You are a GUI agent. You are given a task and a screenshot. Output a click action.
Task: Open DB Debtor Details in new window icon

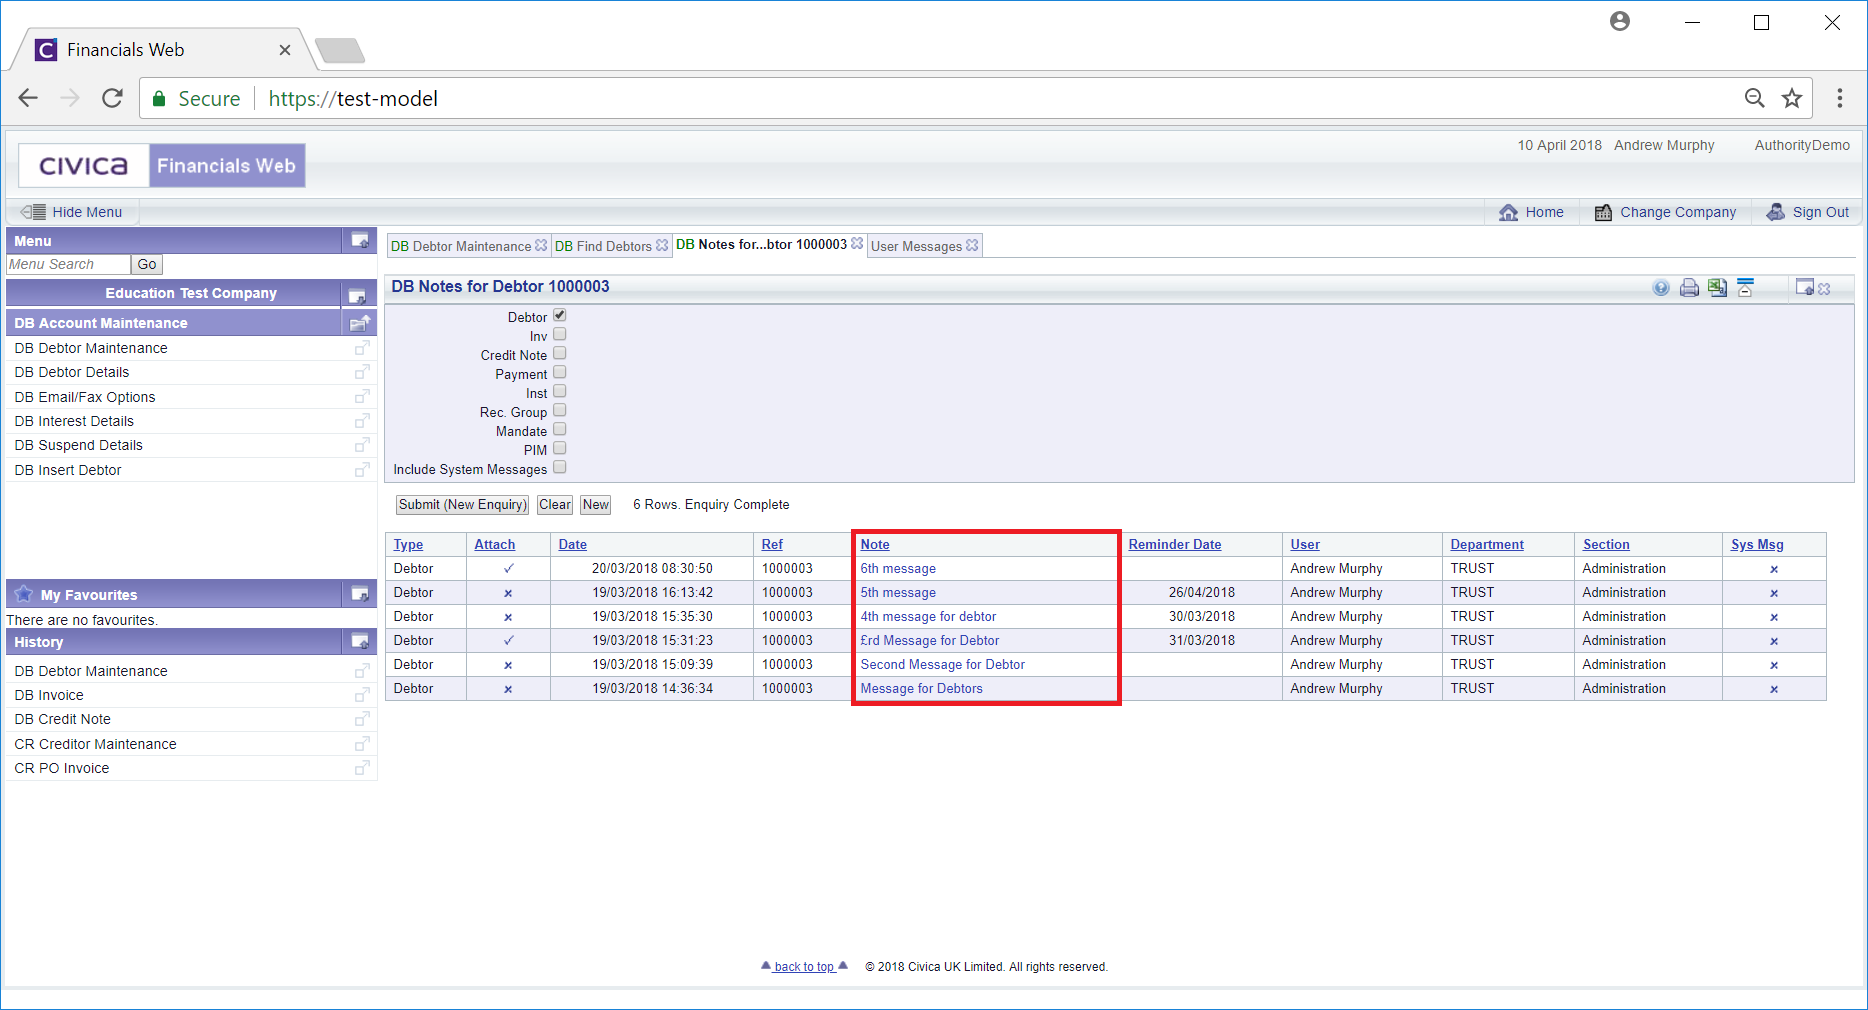click(x=362, y=372)
